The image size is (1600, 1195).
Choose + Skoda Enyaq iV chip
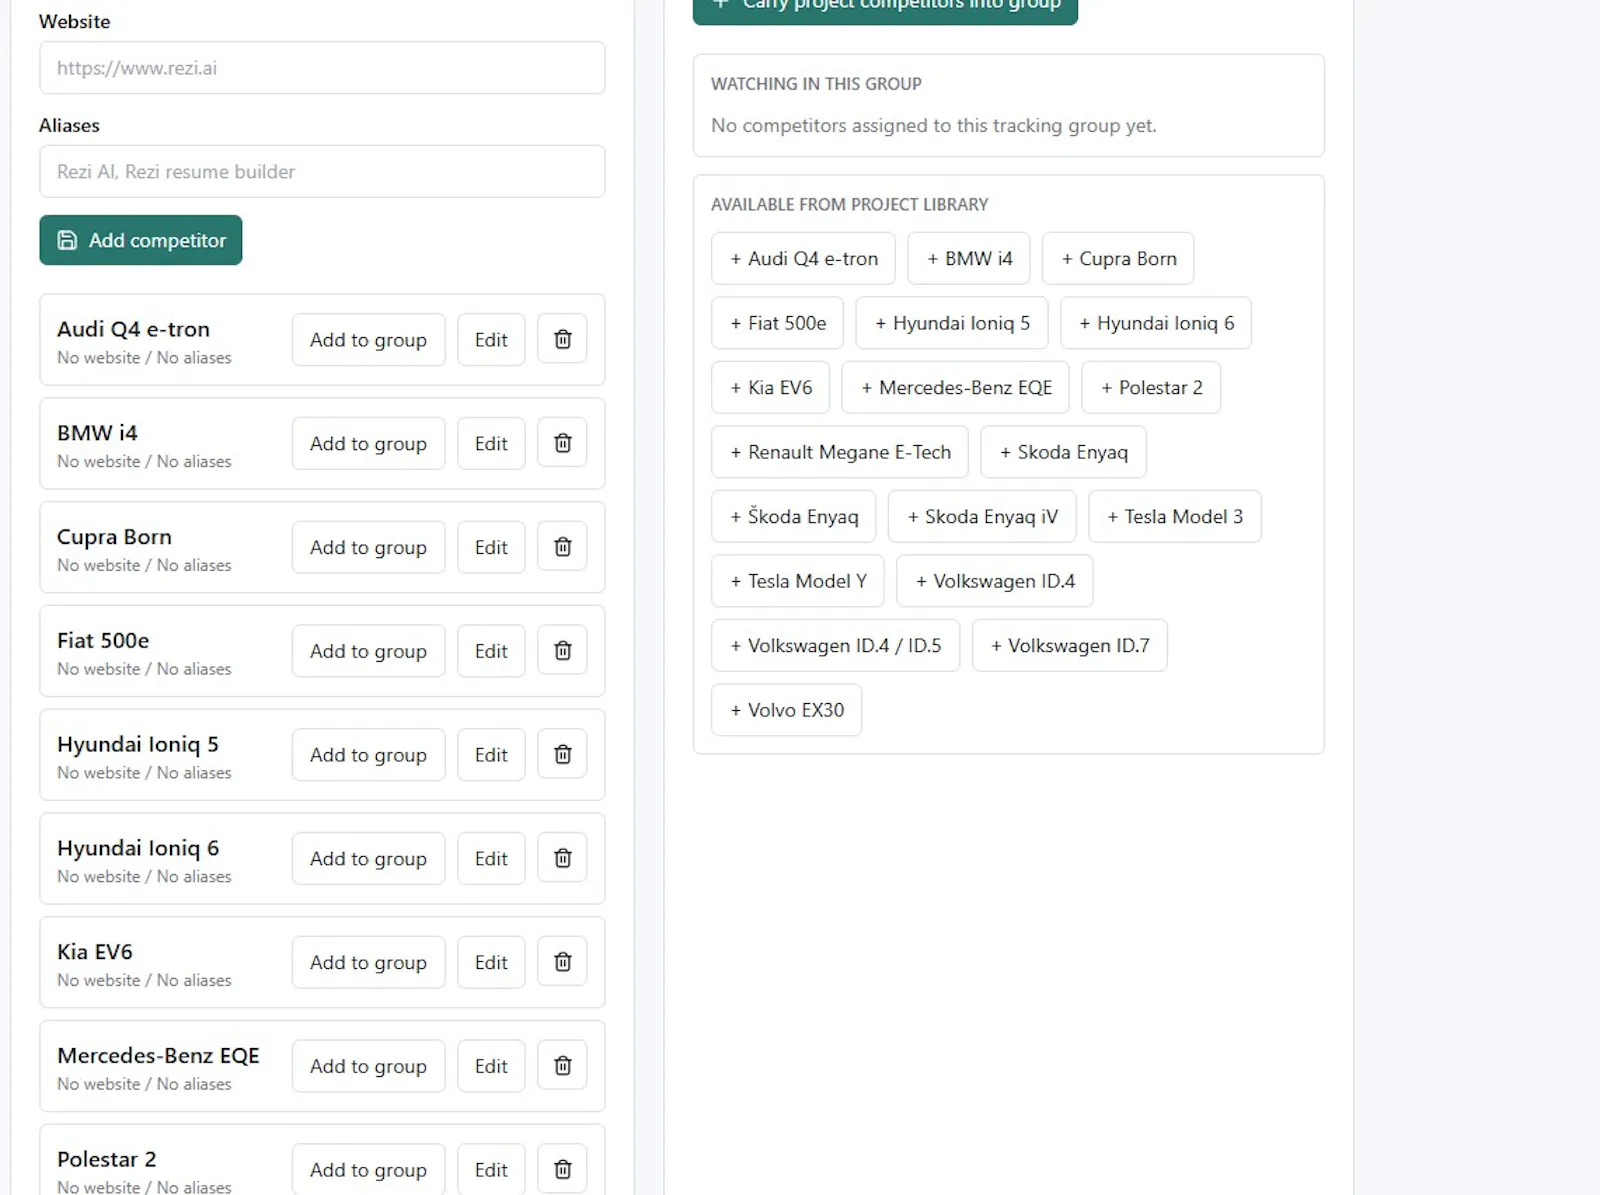click(981, 517)
